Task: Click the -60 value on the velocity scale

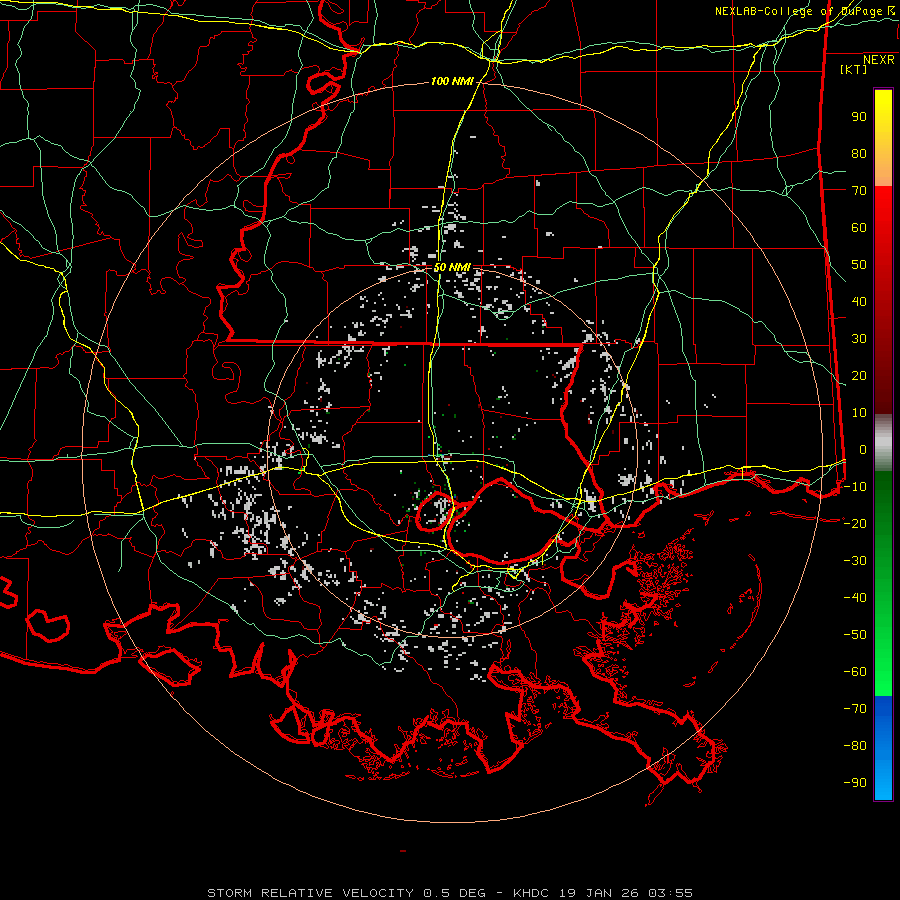Action: click(855, 672)
